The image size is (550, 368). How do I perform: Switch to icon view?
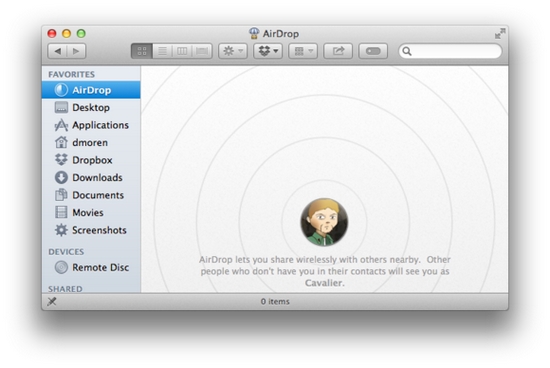[x=142, y=51]
